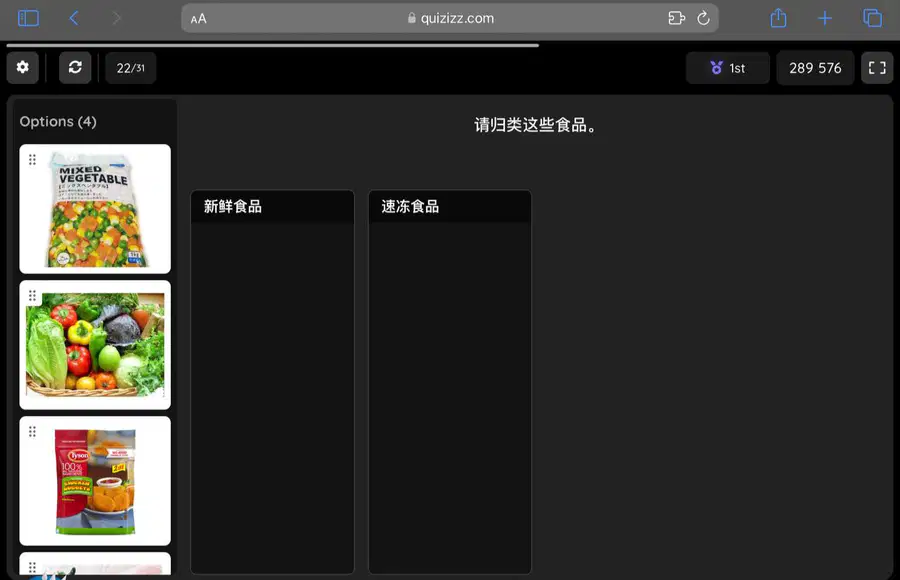Click the quiz progress bar under toolbar

coord(273,45)
